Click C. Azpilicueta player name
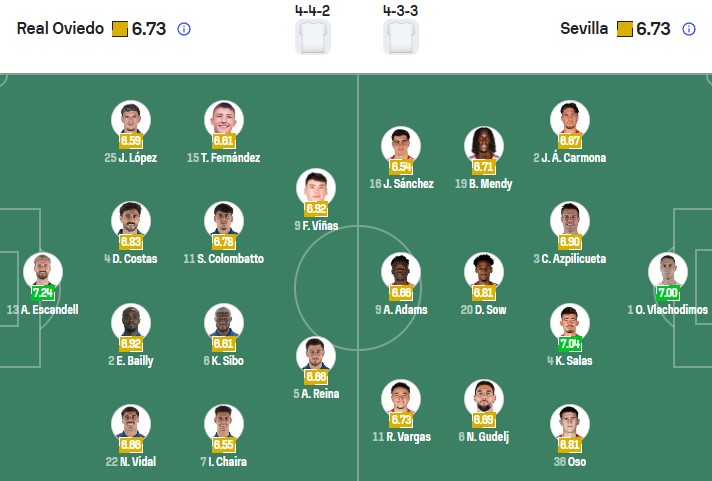 point(575,259)
